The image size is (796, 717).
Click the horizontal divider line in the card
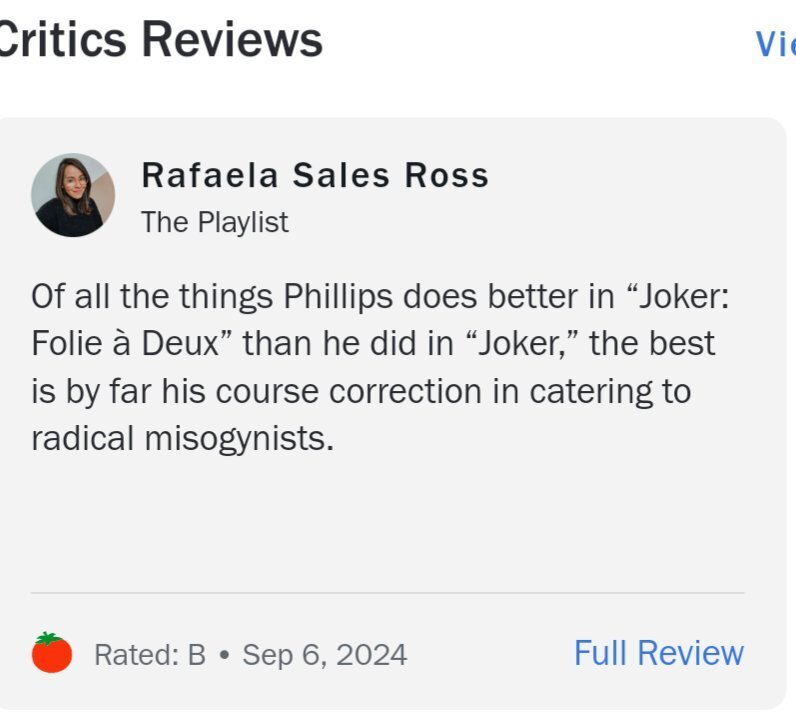(387, 593)
